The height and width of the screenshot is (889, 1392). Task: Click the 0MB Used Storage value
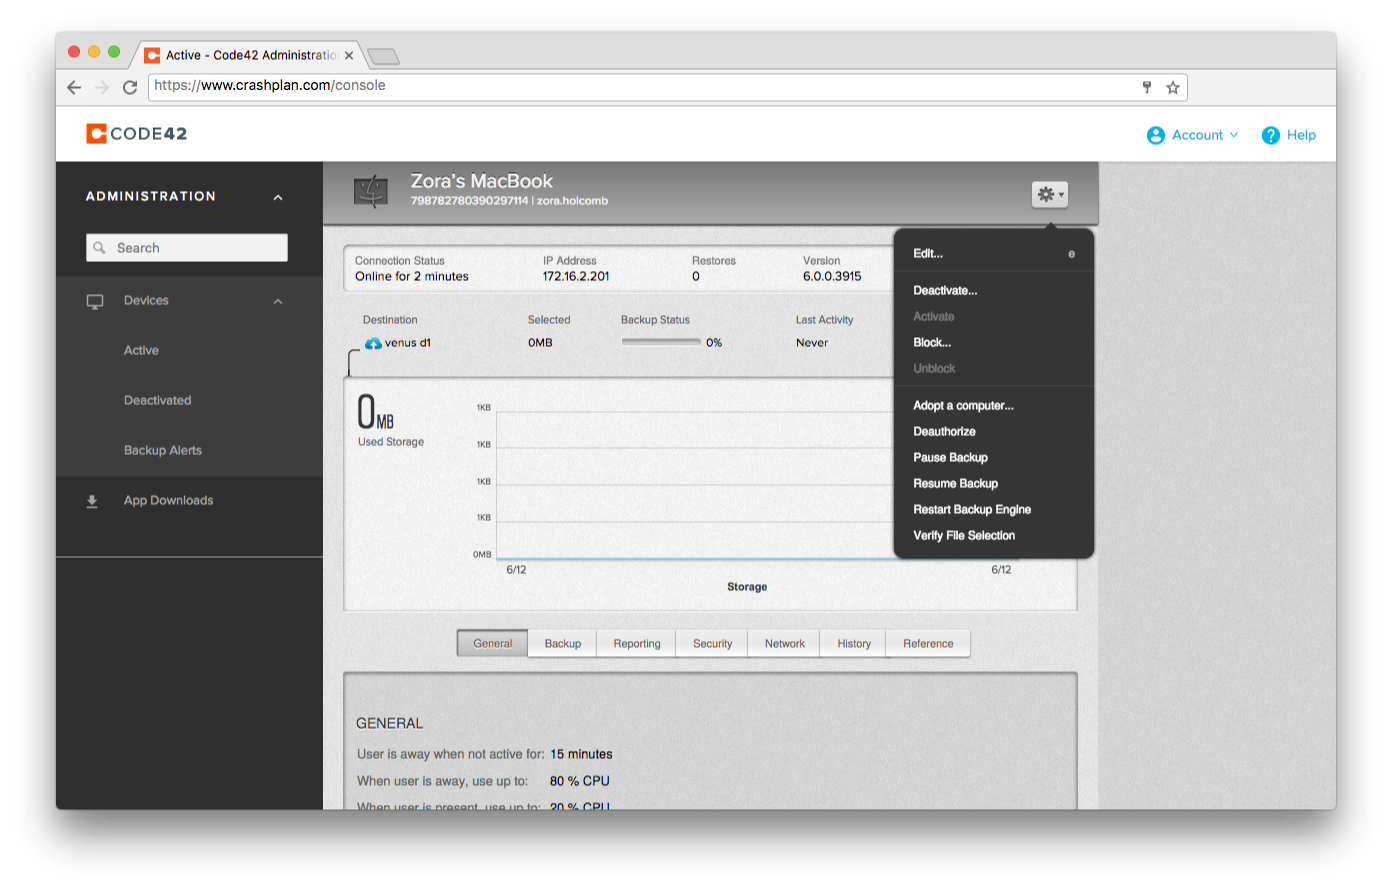click(x=376, y=412)
